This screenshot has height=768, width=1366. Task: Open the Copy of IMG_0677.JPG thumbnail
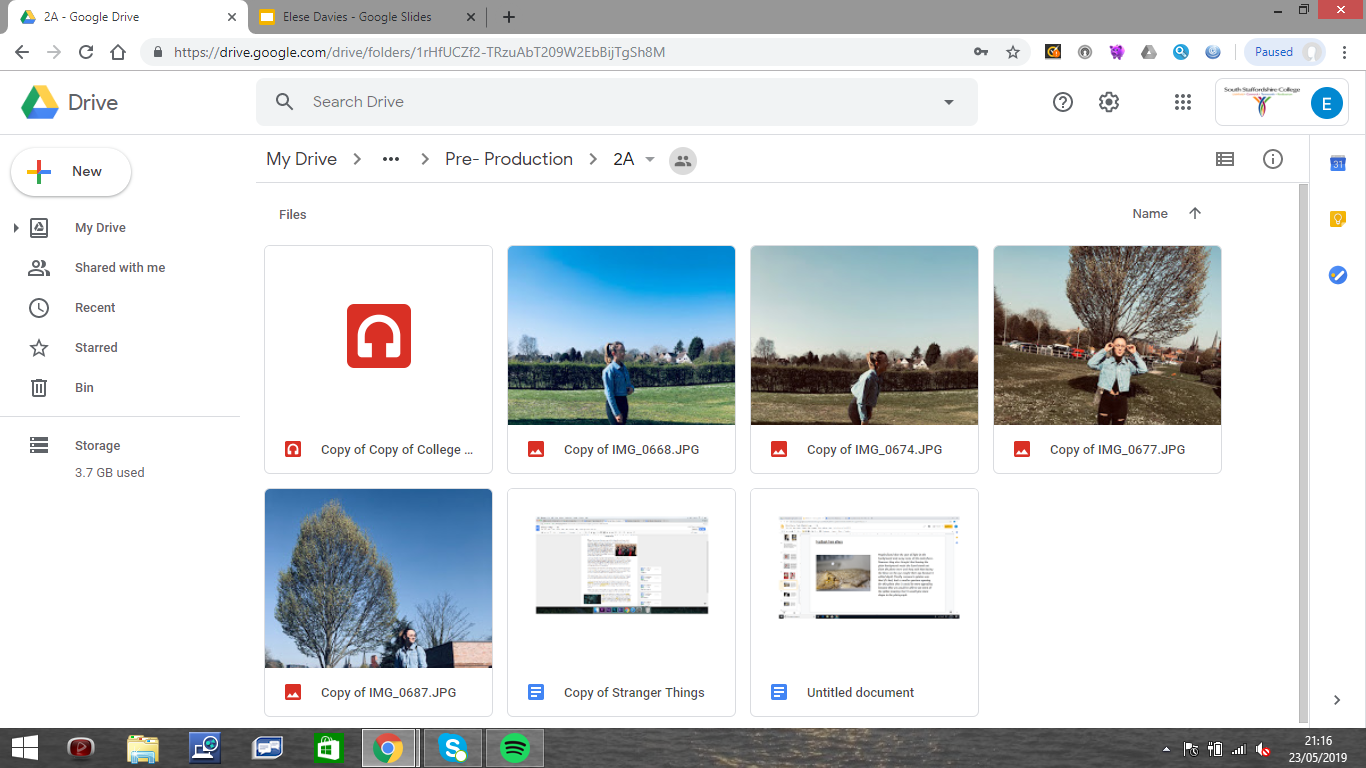(x=1107, y=336)
